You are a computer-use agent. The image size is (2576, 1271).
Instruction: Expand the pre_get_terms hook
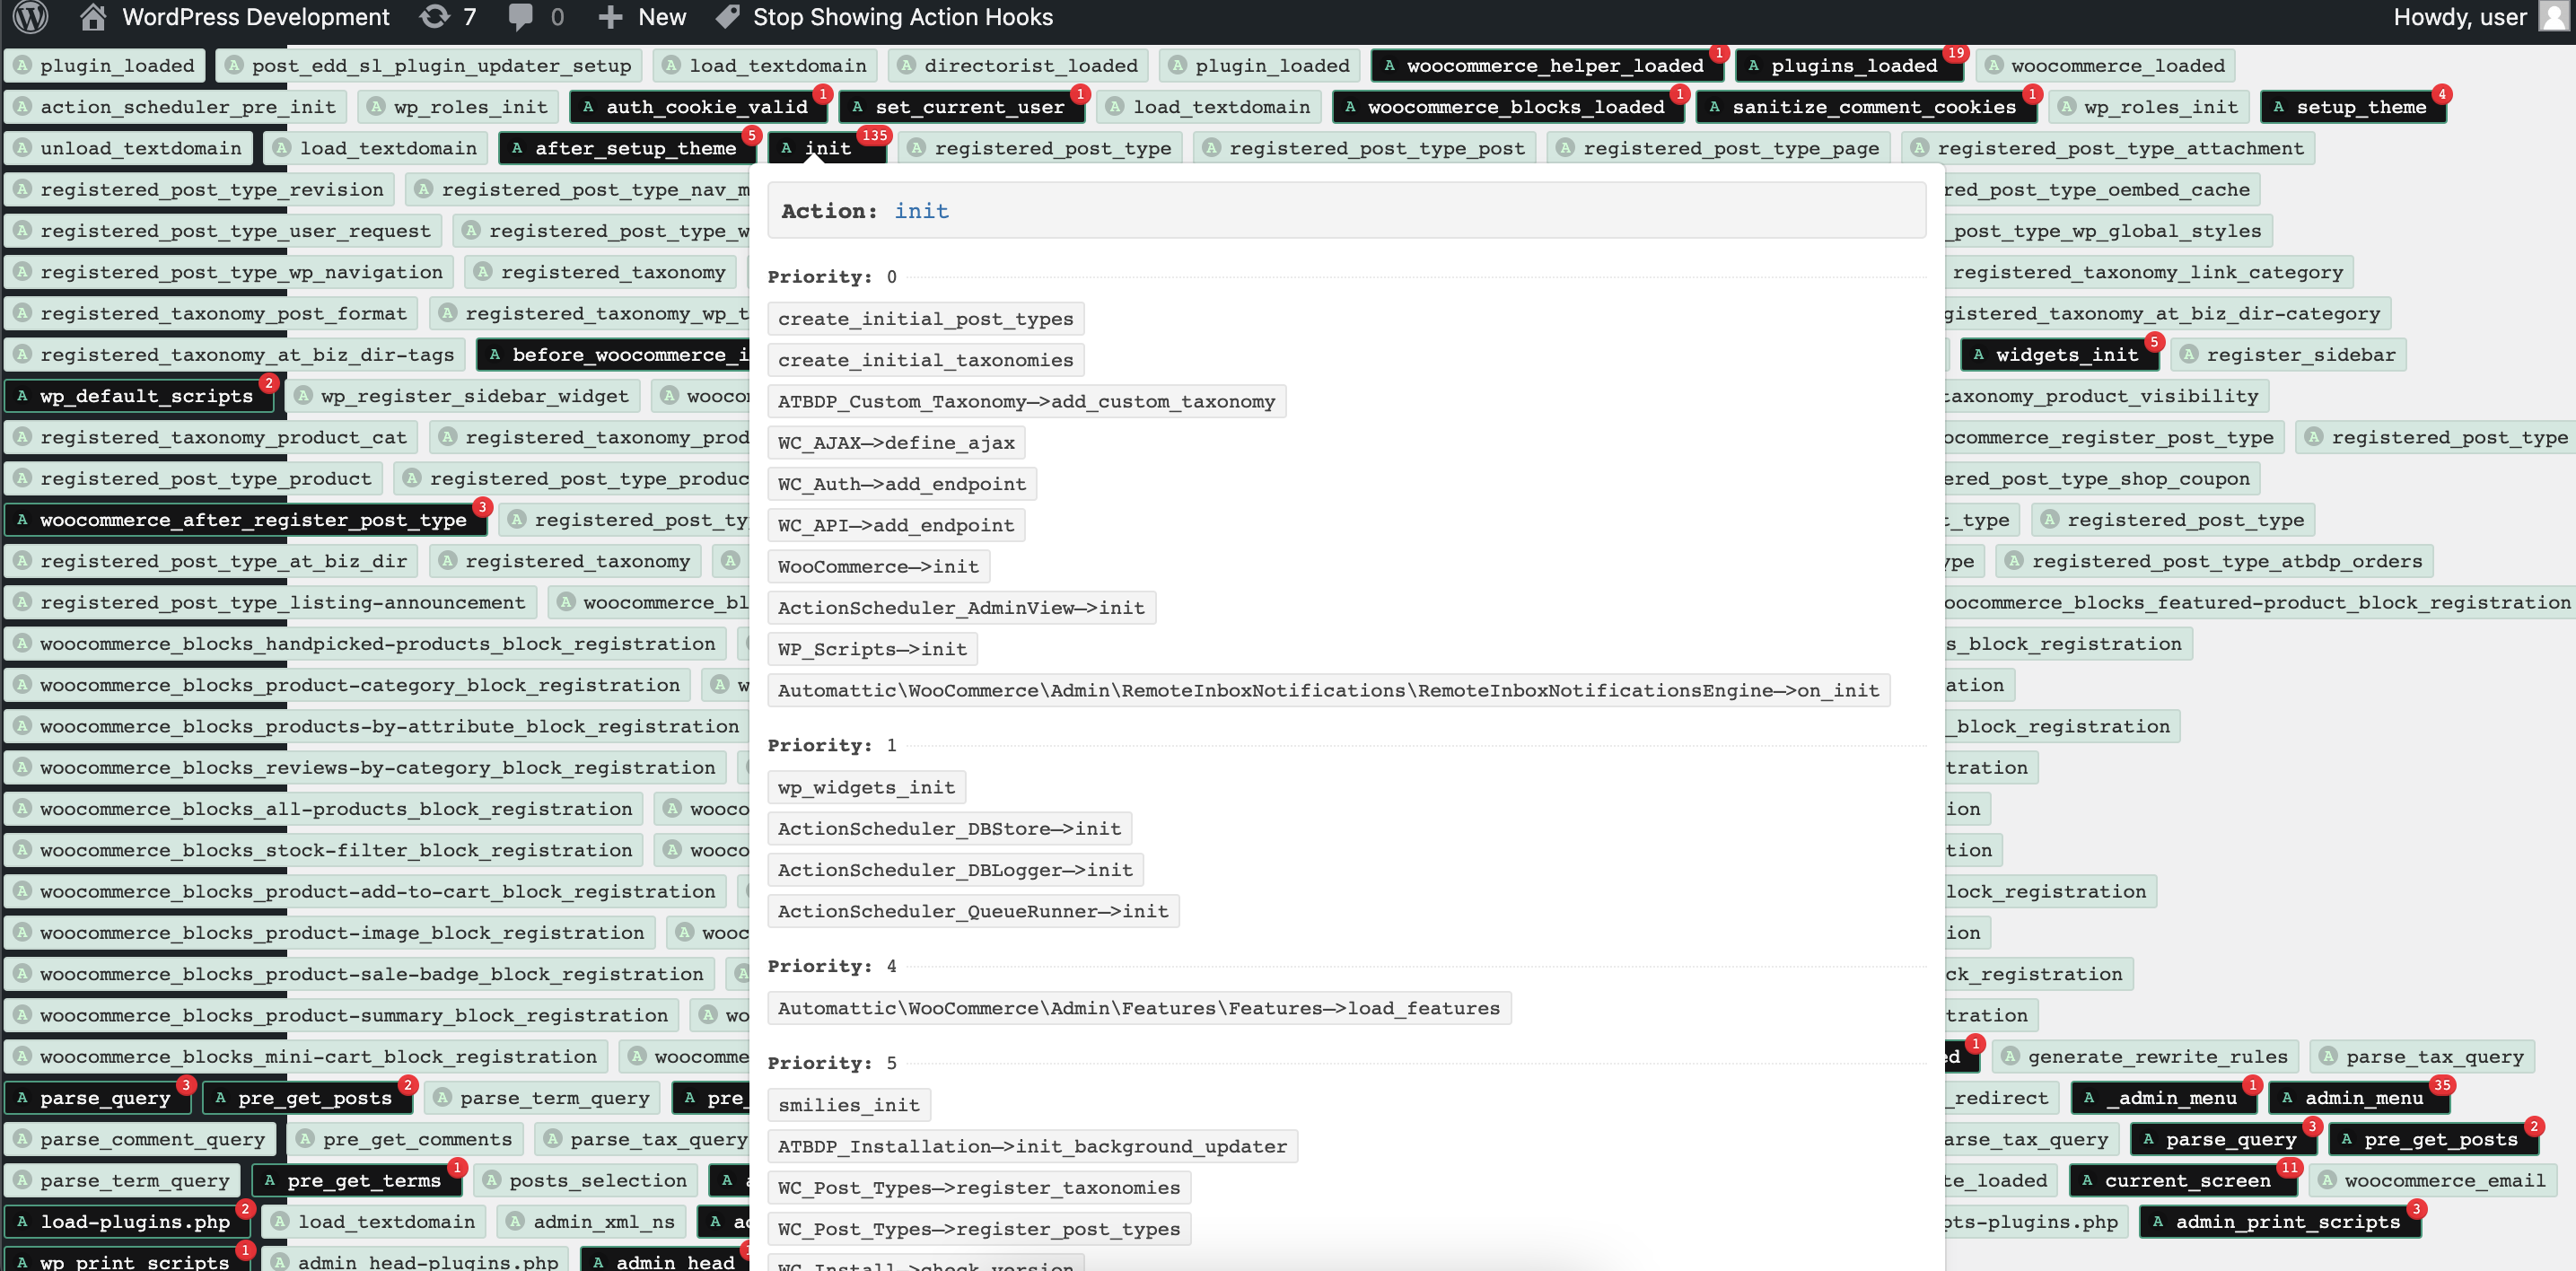[x=356, y=1180]
